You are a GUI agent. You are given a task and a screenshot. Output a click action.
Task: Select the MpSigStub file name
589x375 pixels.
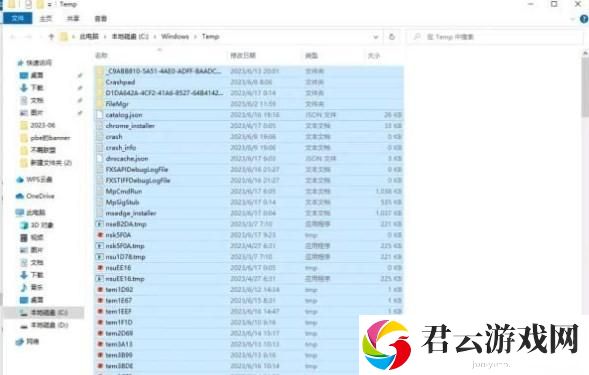122,202
